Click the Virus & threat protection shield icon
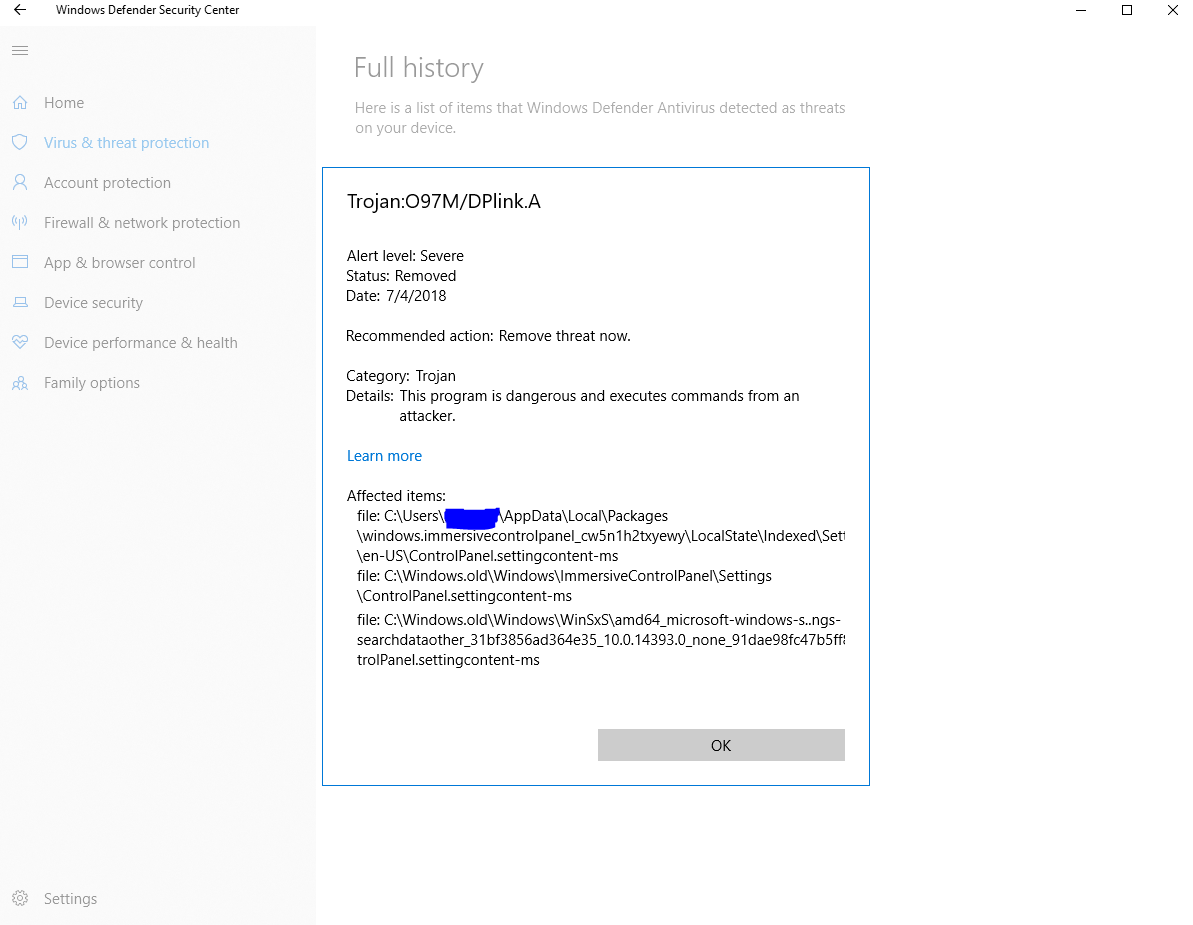Viewport: 1193px width, 925px height. point(21,142)
